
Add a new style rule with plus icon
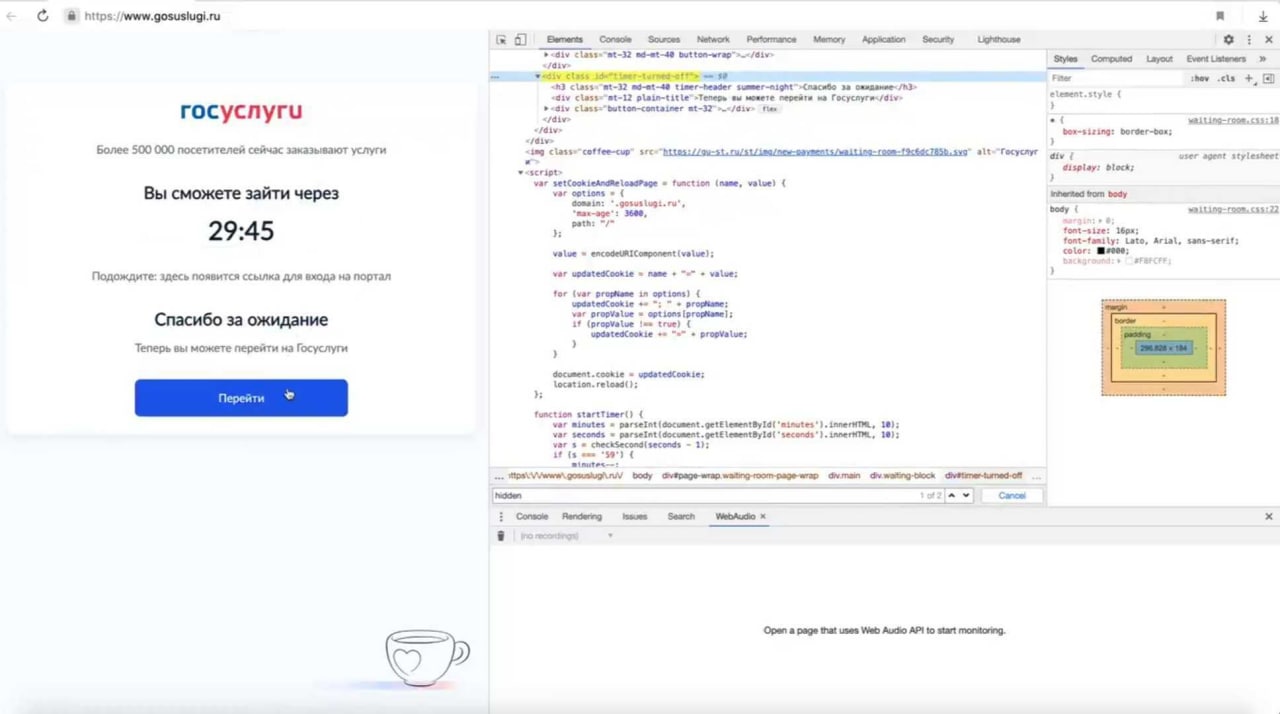(1249, 78)
